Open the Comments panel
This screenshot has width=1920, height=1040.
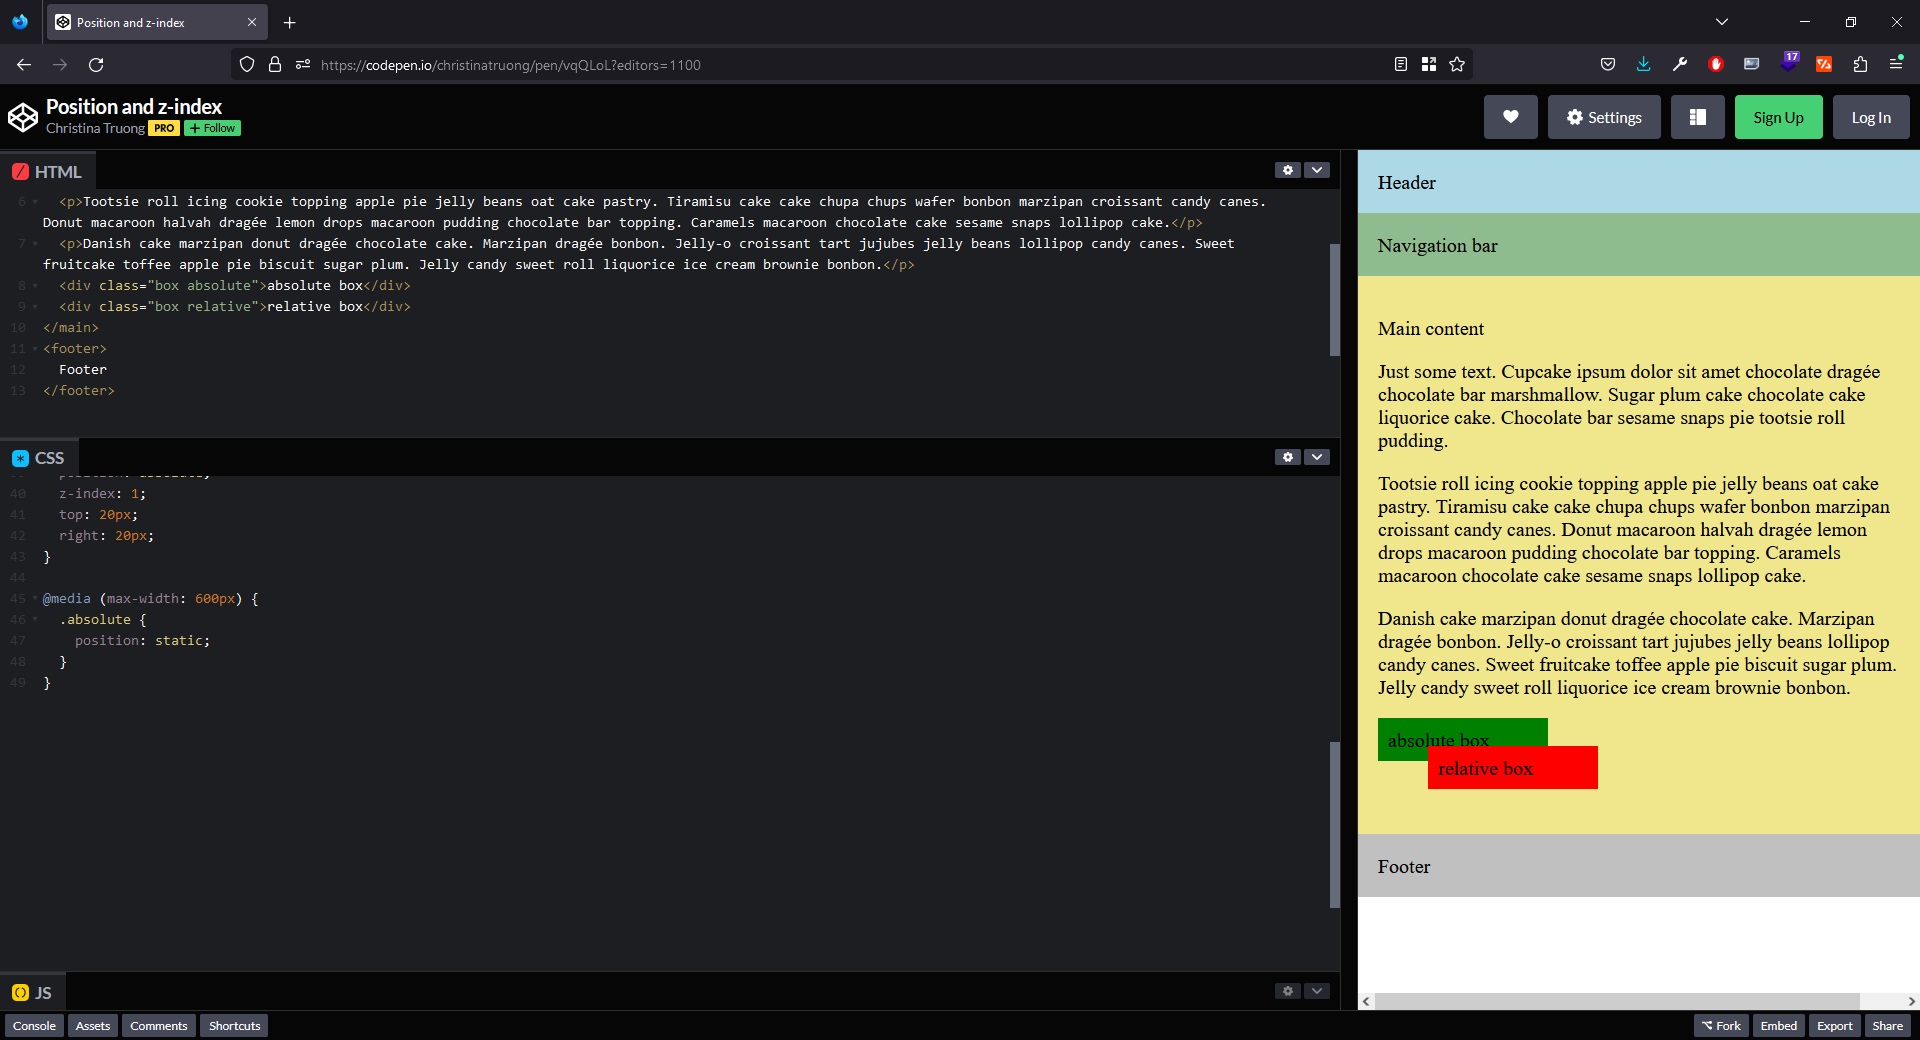(x=158, y=1026)
